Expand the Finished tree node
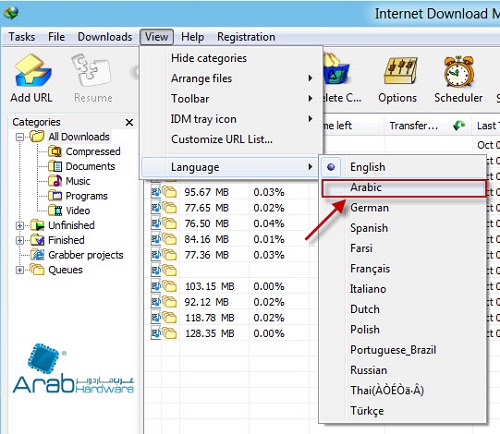Image resolution: width=500 pixels, height=434 pixels. click(20, 240)
